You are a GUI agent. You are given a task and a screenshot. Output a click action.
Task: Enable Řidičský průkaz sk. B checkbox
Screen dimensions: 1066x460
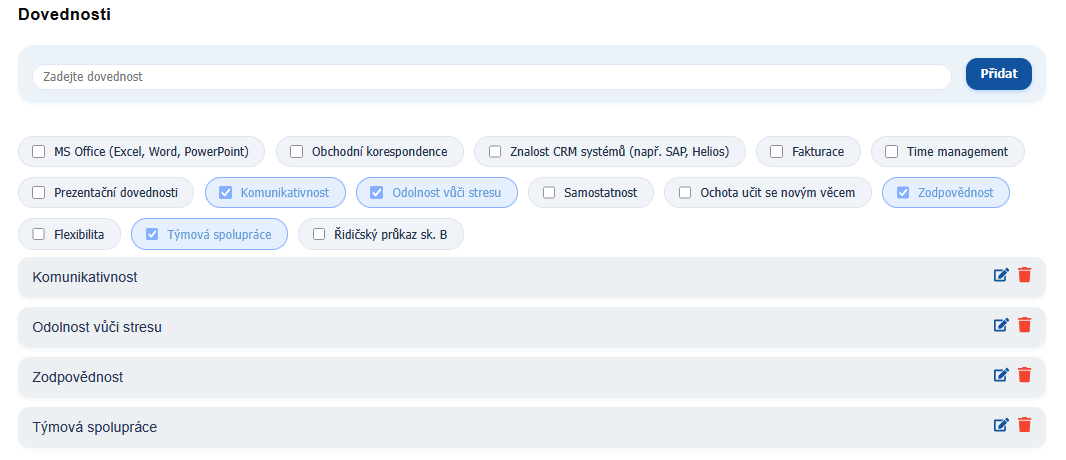[x=319, y=234]
